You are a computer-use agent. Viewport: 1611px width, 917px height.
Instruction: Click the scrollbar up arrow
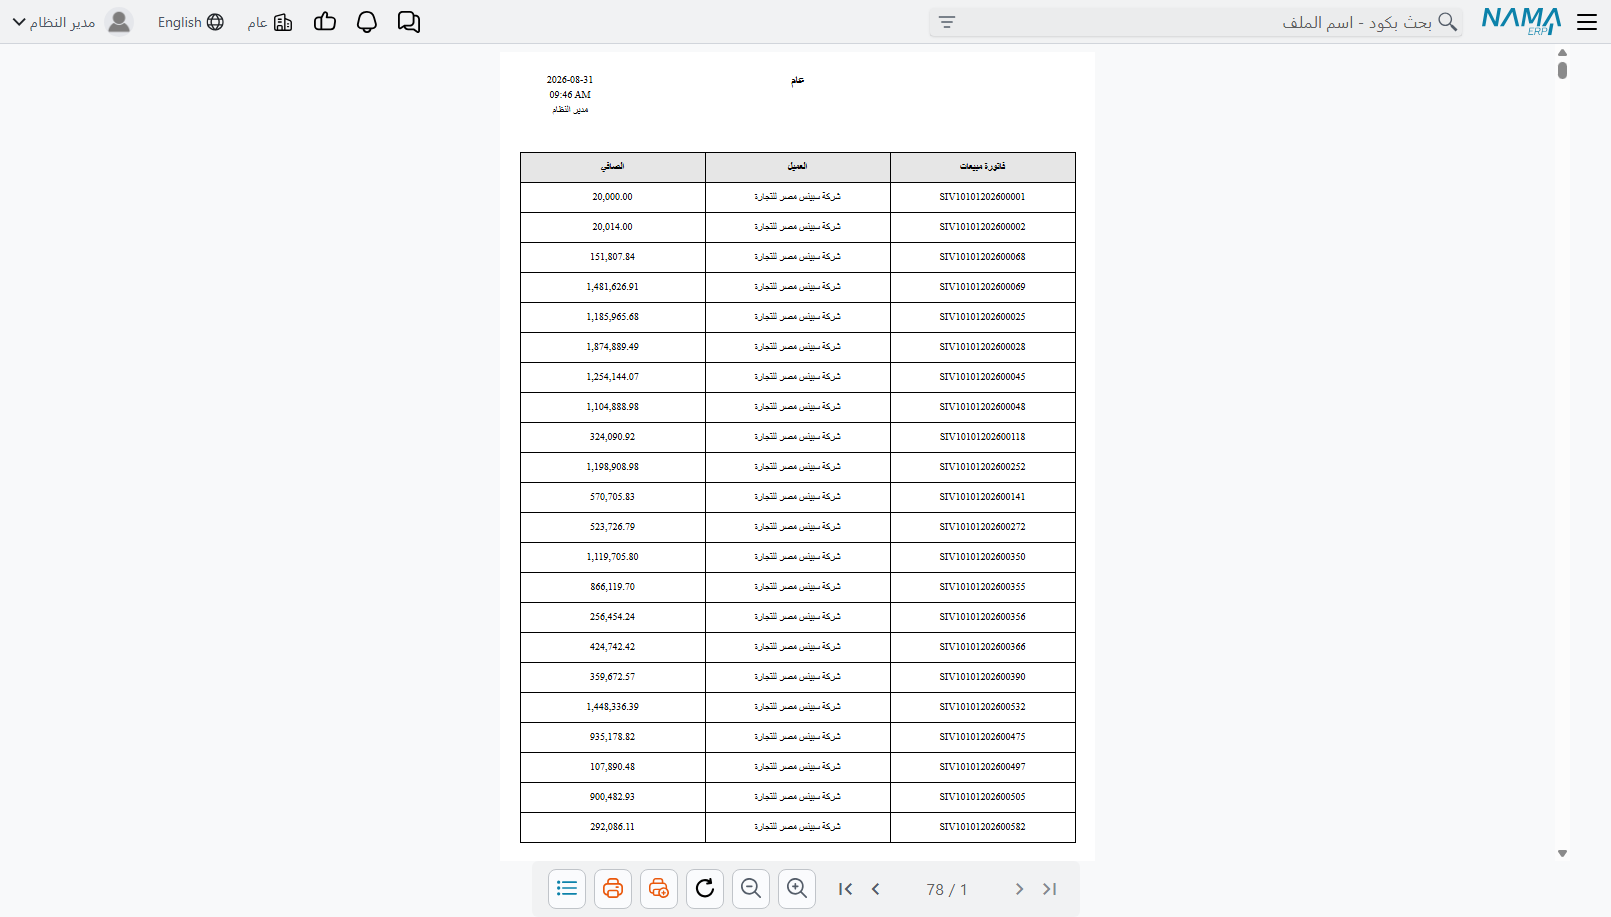point(1562,53)
